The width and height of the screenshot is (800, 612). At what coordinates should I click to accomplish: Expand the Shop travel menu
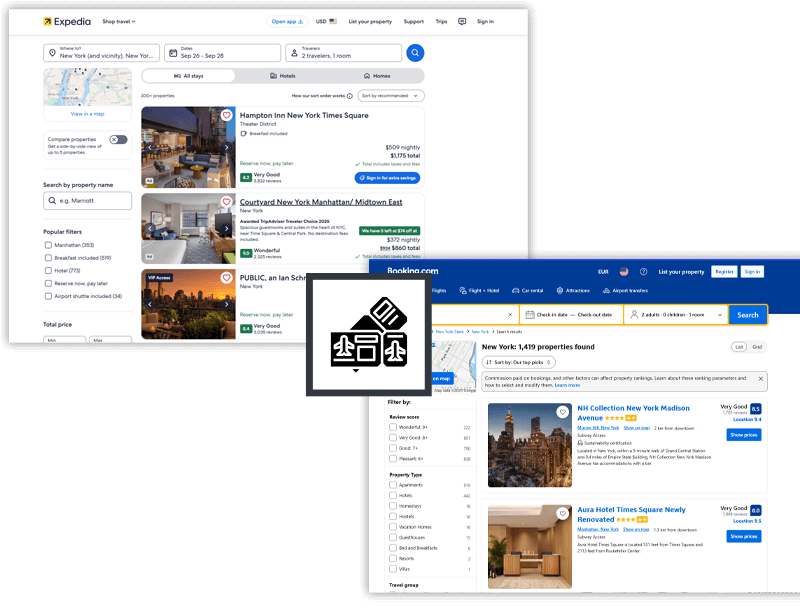[x=117, y=20]
